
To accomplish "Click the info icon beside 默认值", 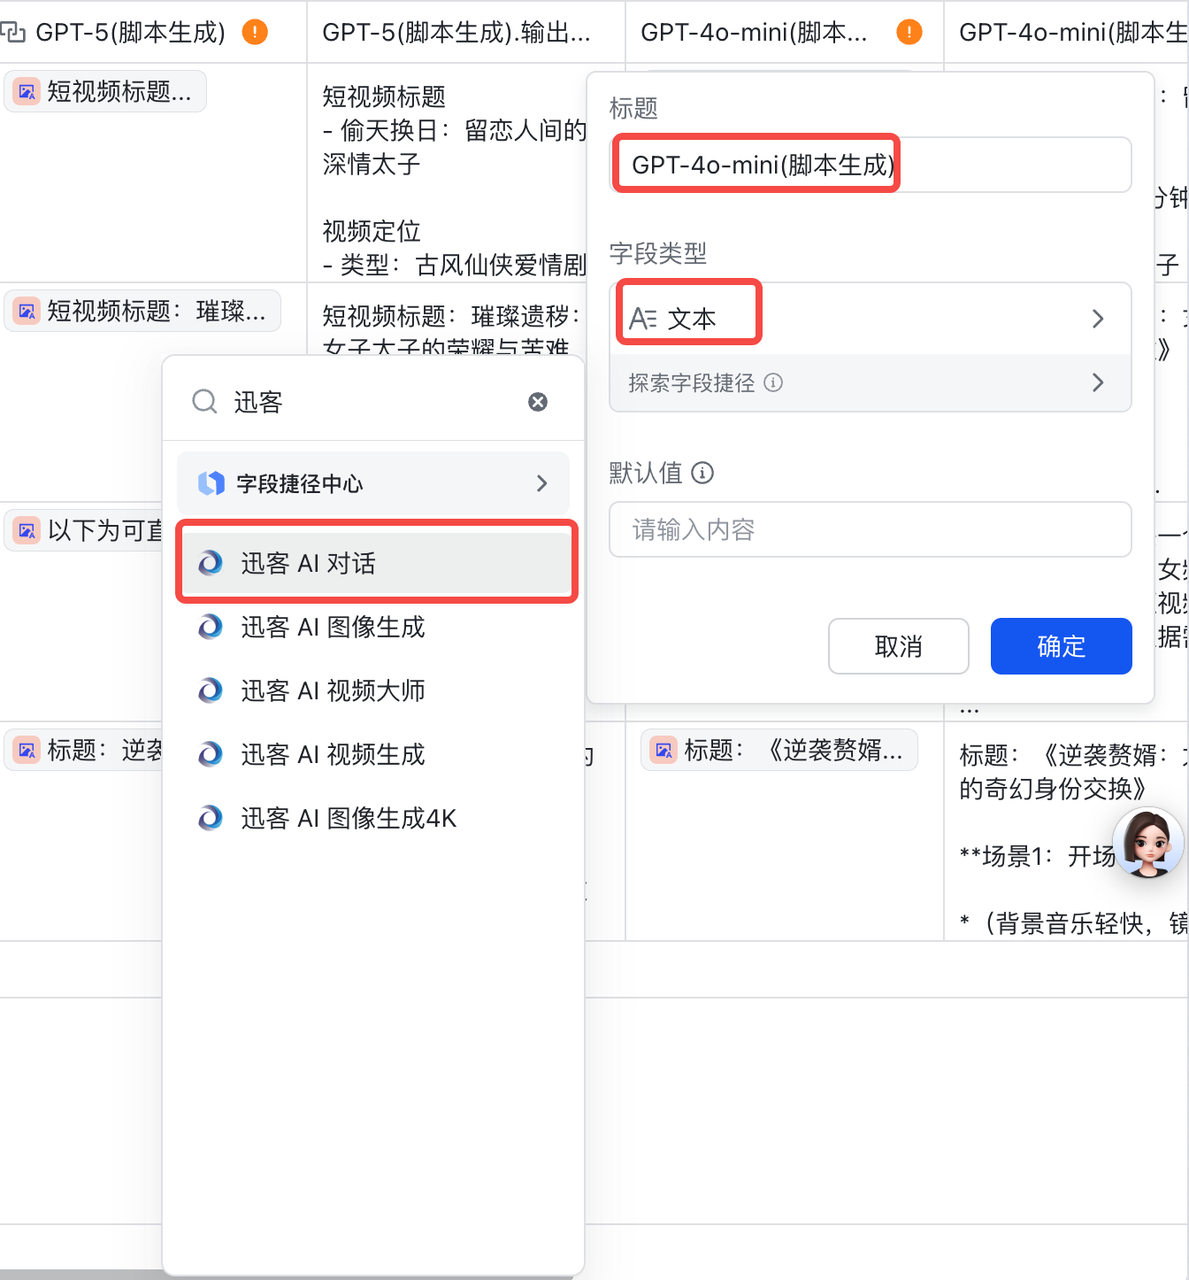I will point(703,473).
